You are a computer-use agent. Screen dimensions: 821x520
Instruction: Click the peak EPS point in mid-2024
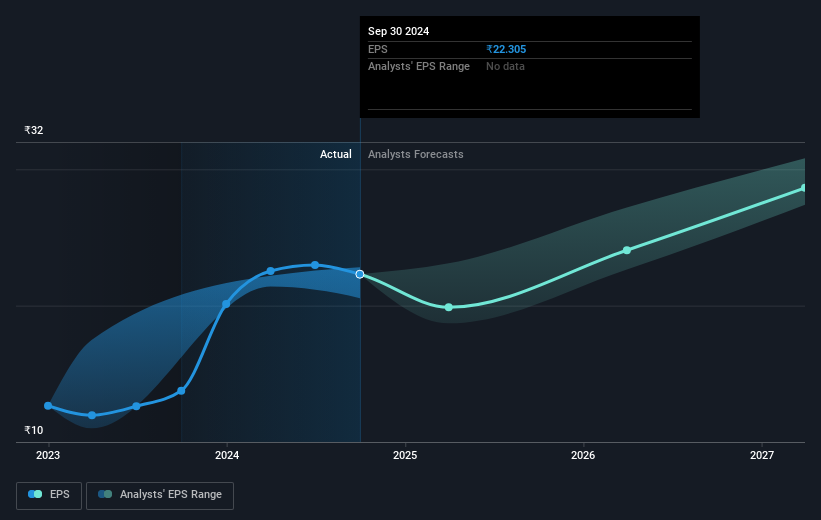pyautogui.click(x=315, y=265)
